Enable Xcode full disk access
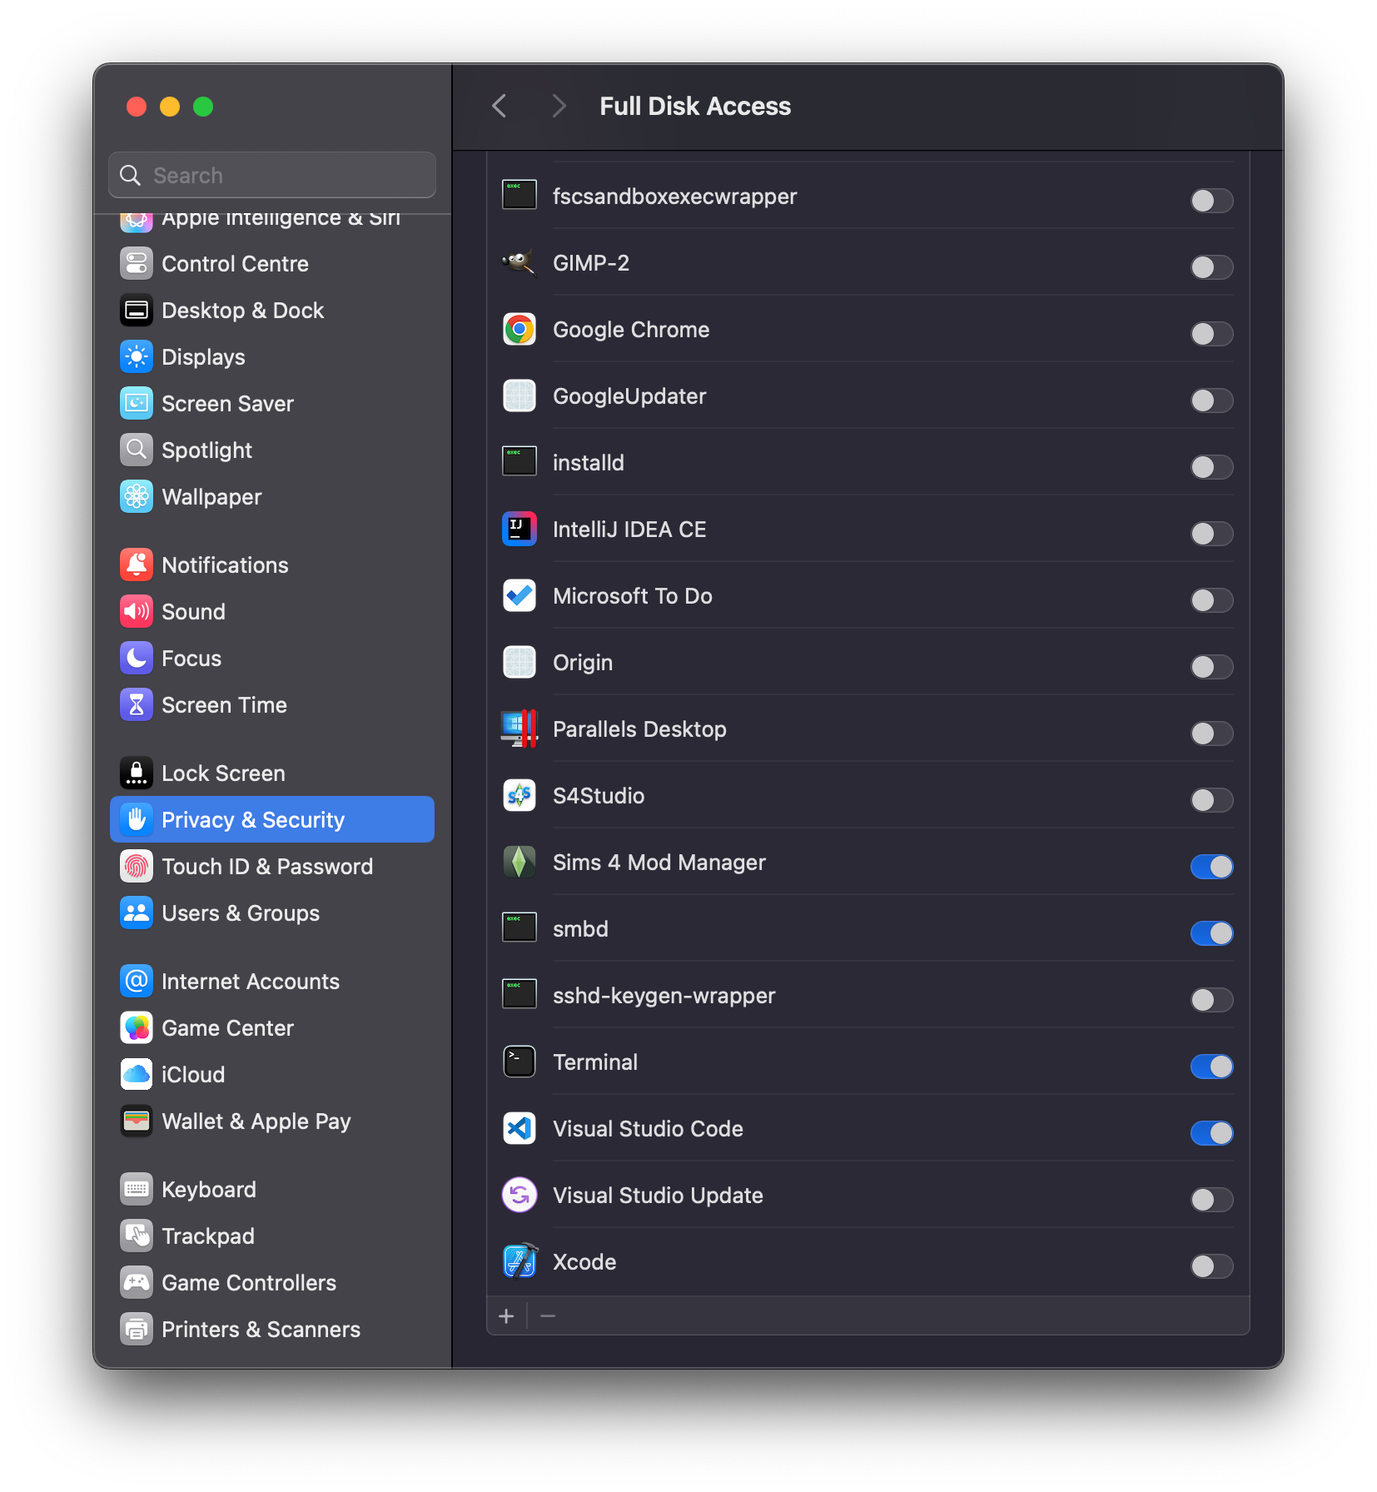 click(1211, 1266)
